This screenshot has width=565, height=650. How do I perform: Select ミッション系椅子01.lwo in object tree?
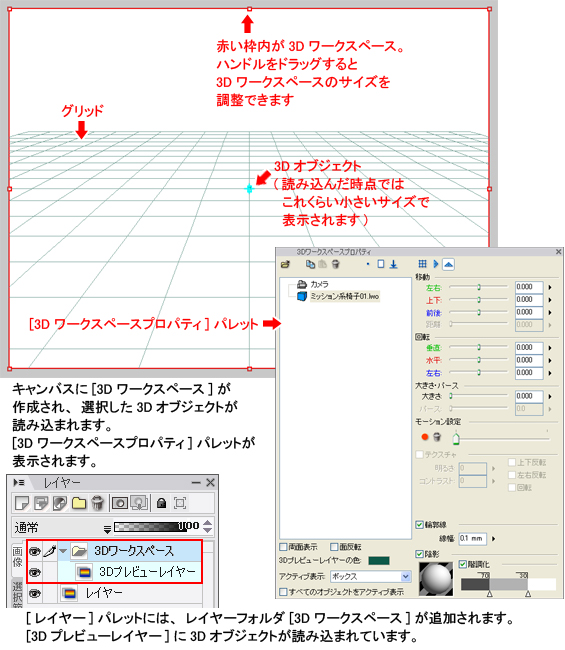coord(344,296)
